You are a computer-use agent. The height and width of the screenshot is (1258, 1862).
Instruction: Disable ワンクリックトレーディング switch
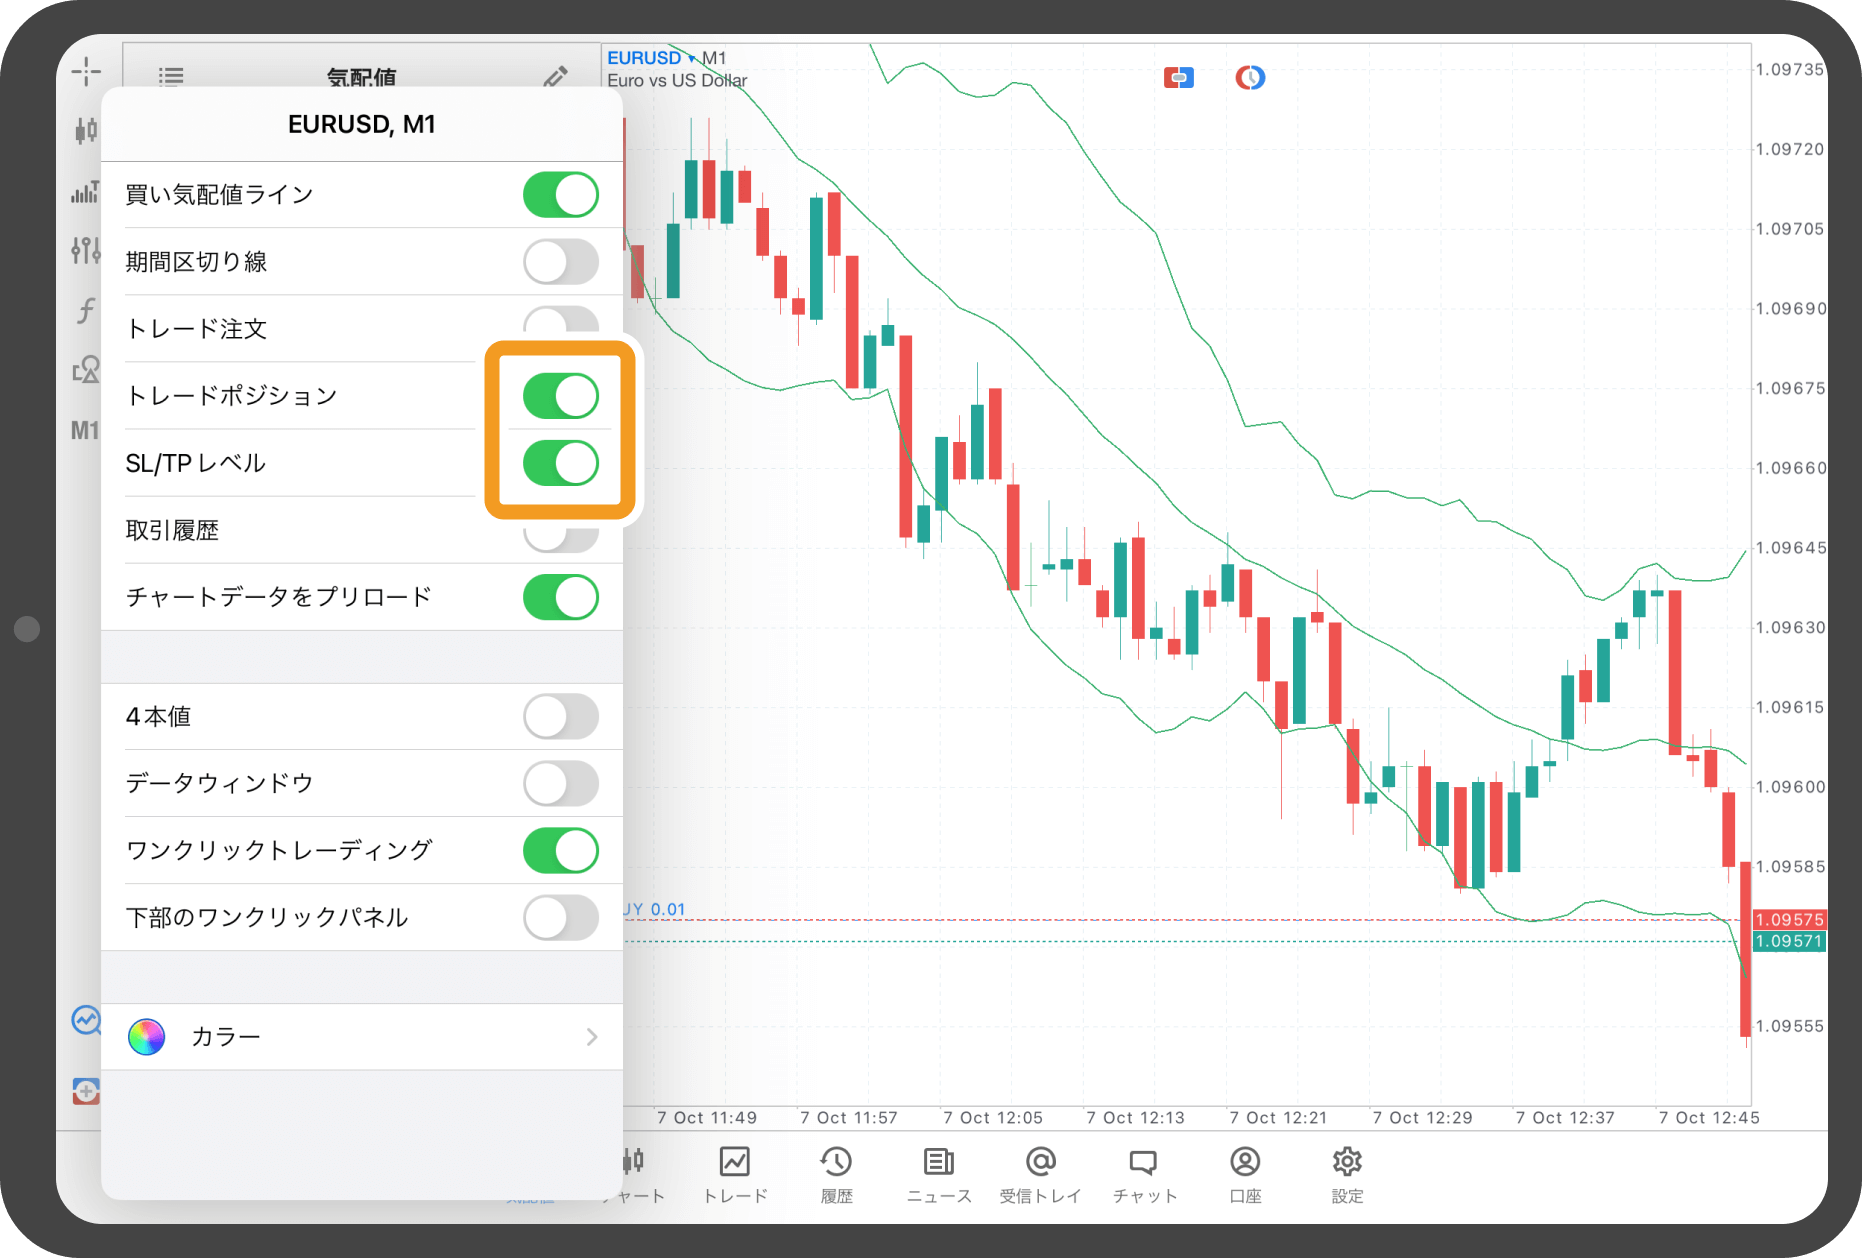[560, 851]
